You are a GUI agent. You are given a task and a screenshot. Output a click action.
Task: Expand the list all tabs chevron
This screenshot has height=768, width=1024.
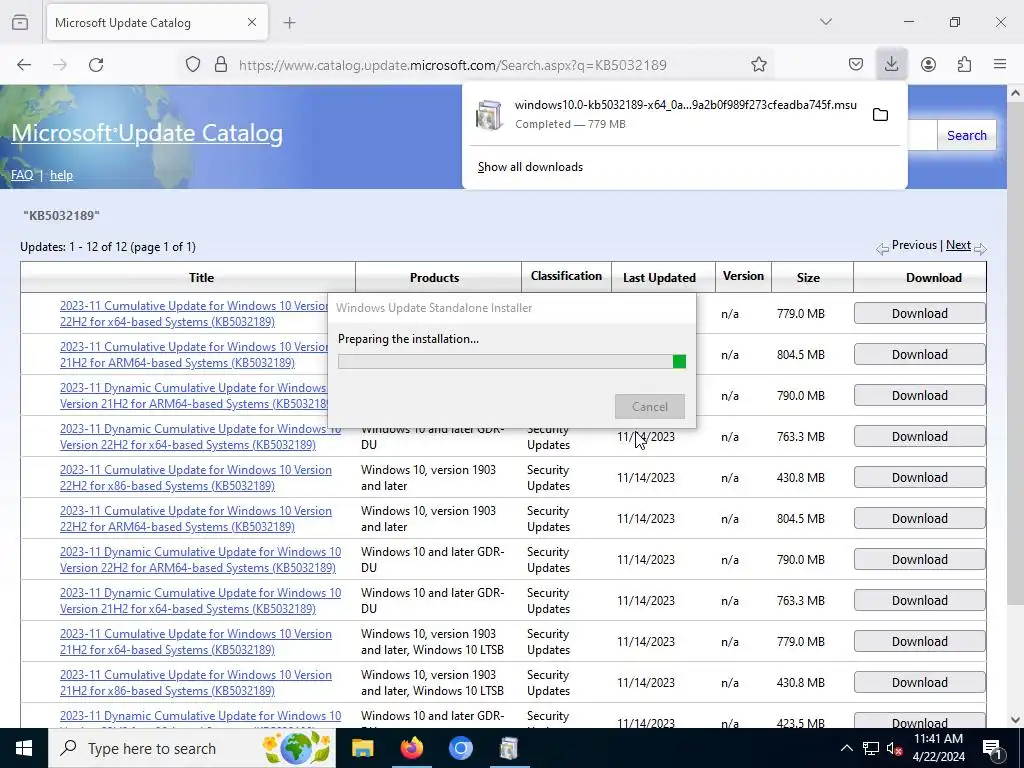click(x=825, y=22)
